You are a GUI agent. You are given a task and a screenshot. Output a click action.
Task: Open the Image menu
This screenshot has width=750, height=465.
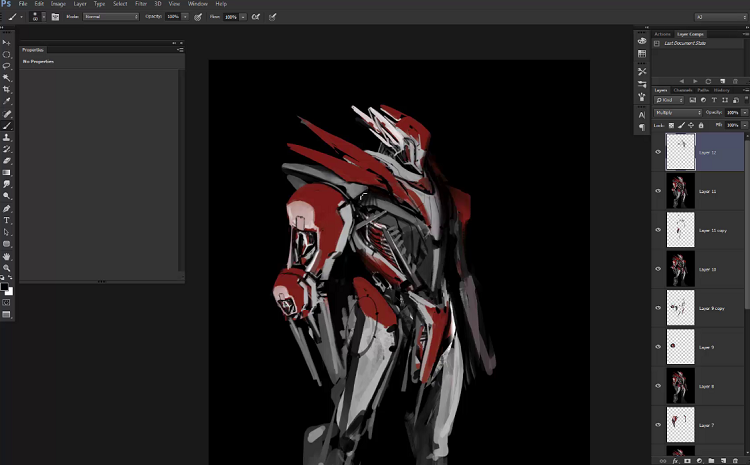tap(58, 4)
